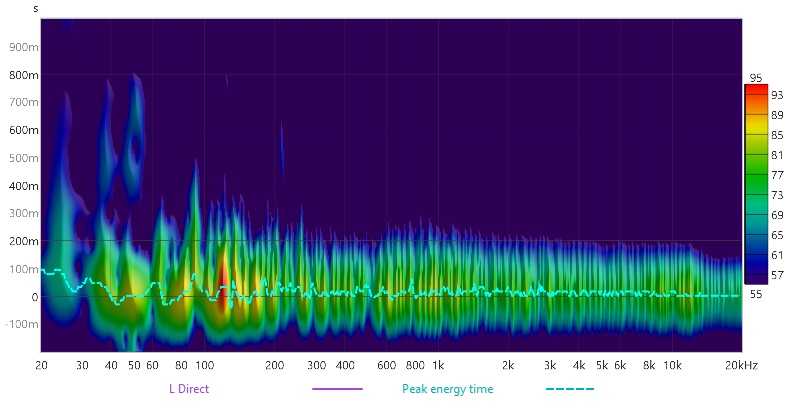The image size is (800, 404).
Task: Click the positive 100m time axis label
Action: pos(23,269)
